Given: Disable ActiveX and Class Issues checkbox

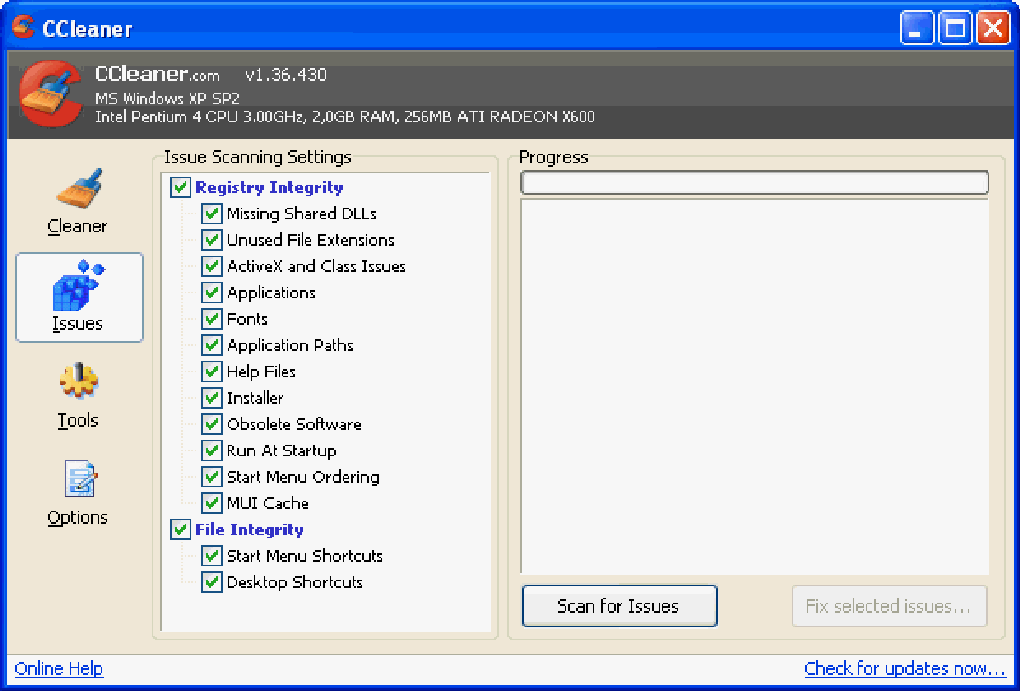Looking at the screenshot, I should click(211, 266).
